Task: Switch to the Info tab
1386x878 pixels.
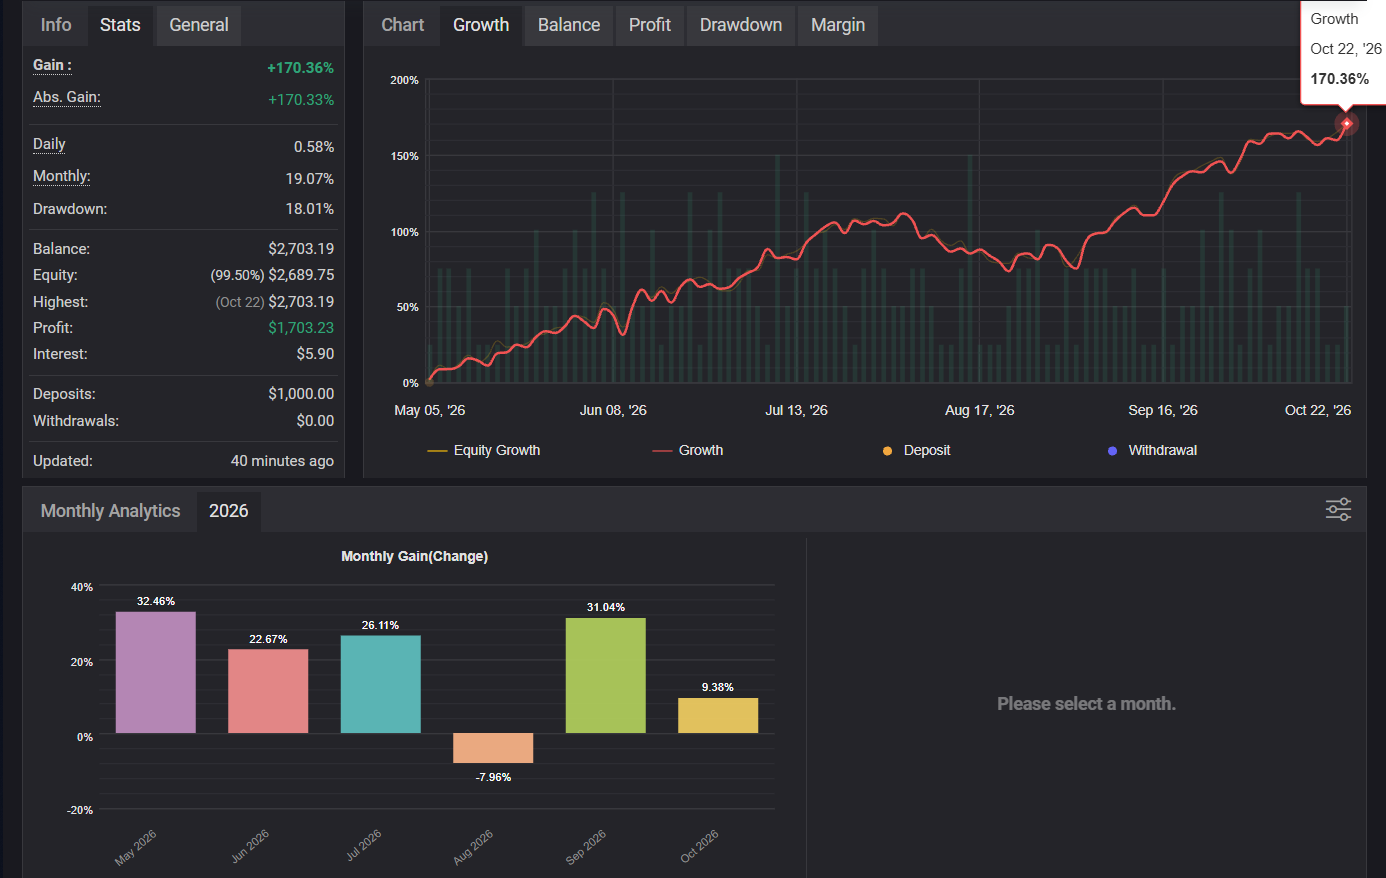Action: coord(56,25)
